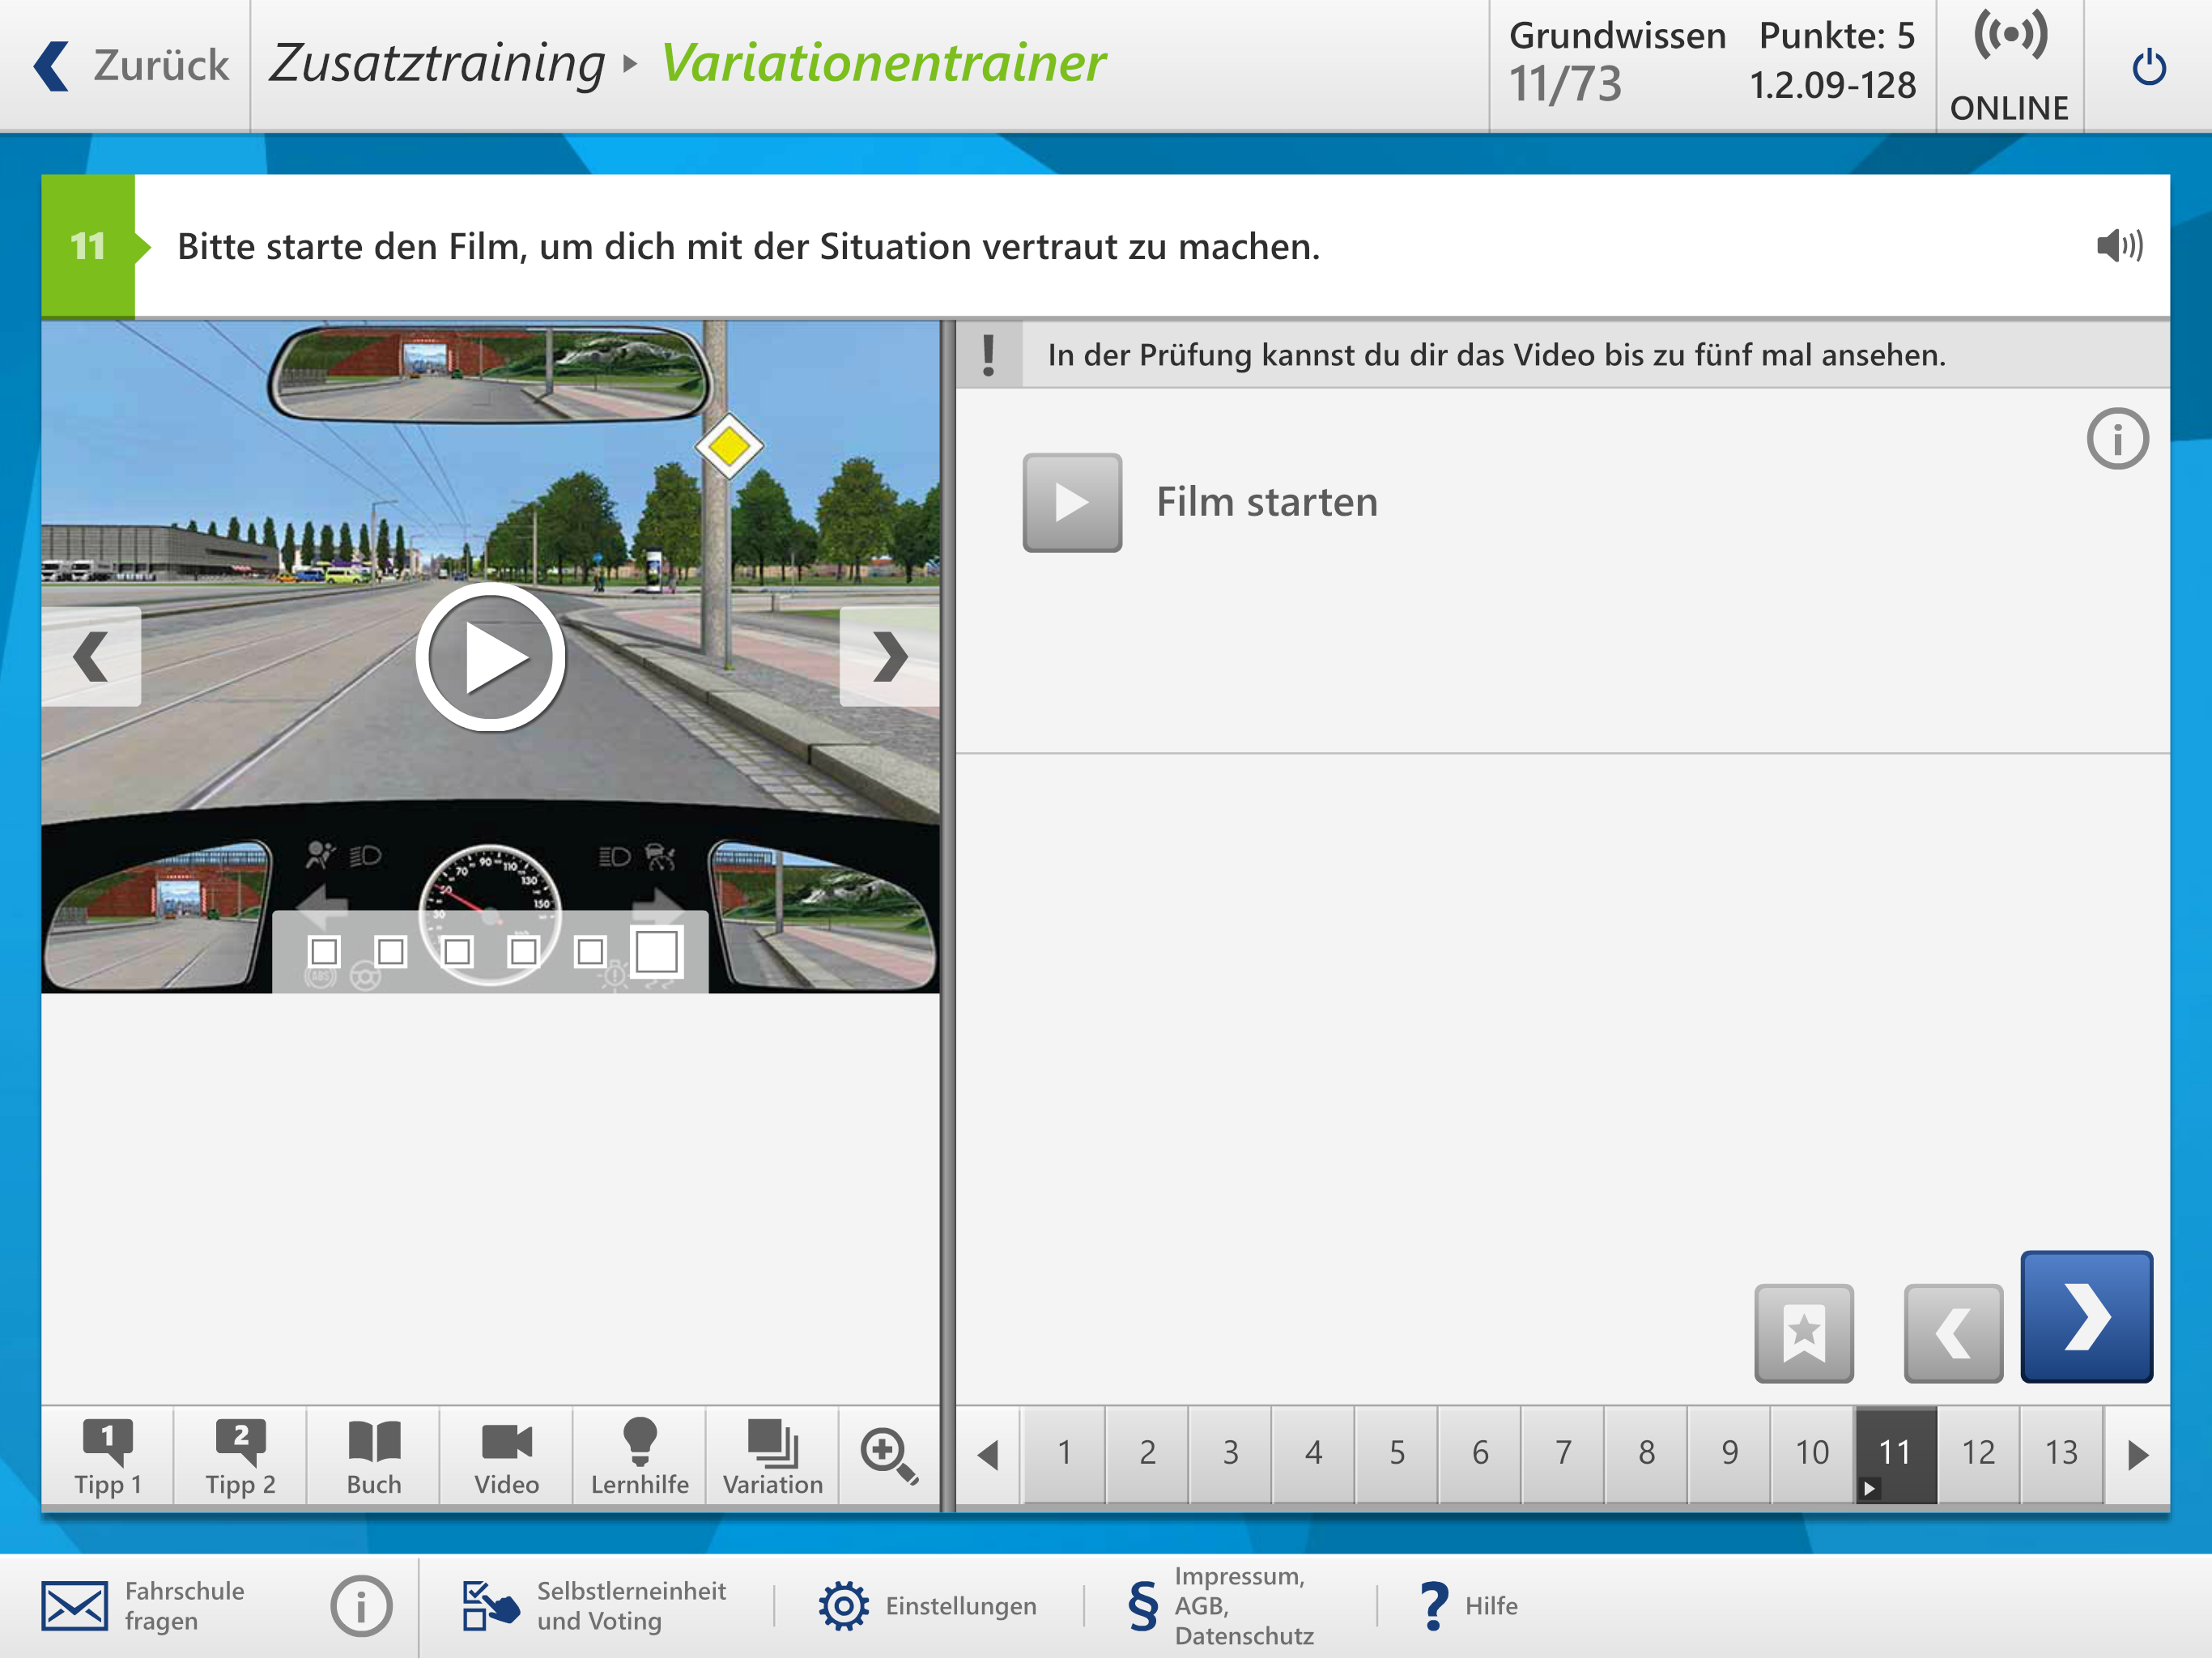Click Film starten button
Image resolution: width=2212 pixels, height=1658 pixels.
click(x=1072, y=502)
